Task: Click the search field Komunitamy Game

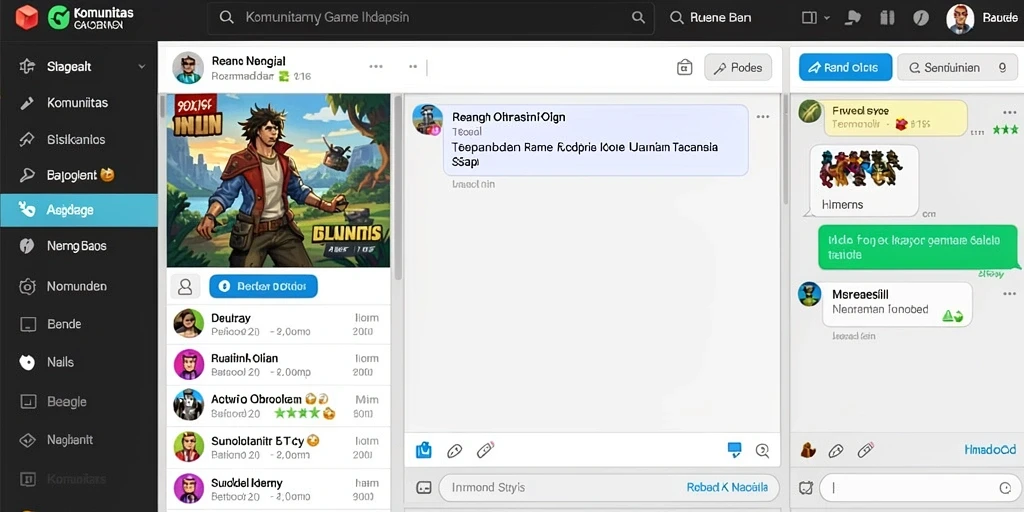Action: (430, 18)
